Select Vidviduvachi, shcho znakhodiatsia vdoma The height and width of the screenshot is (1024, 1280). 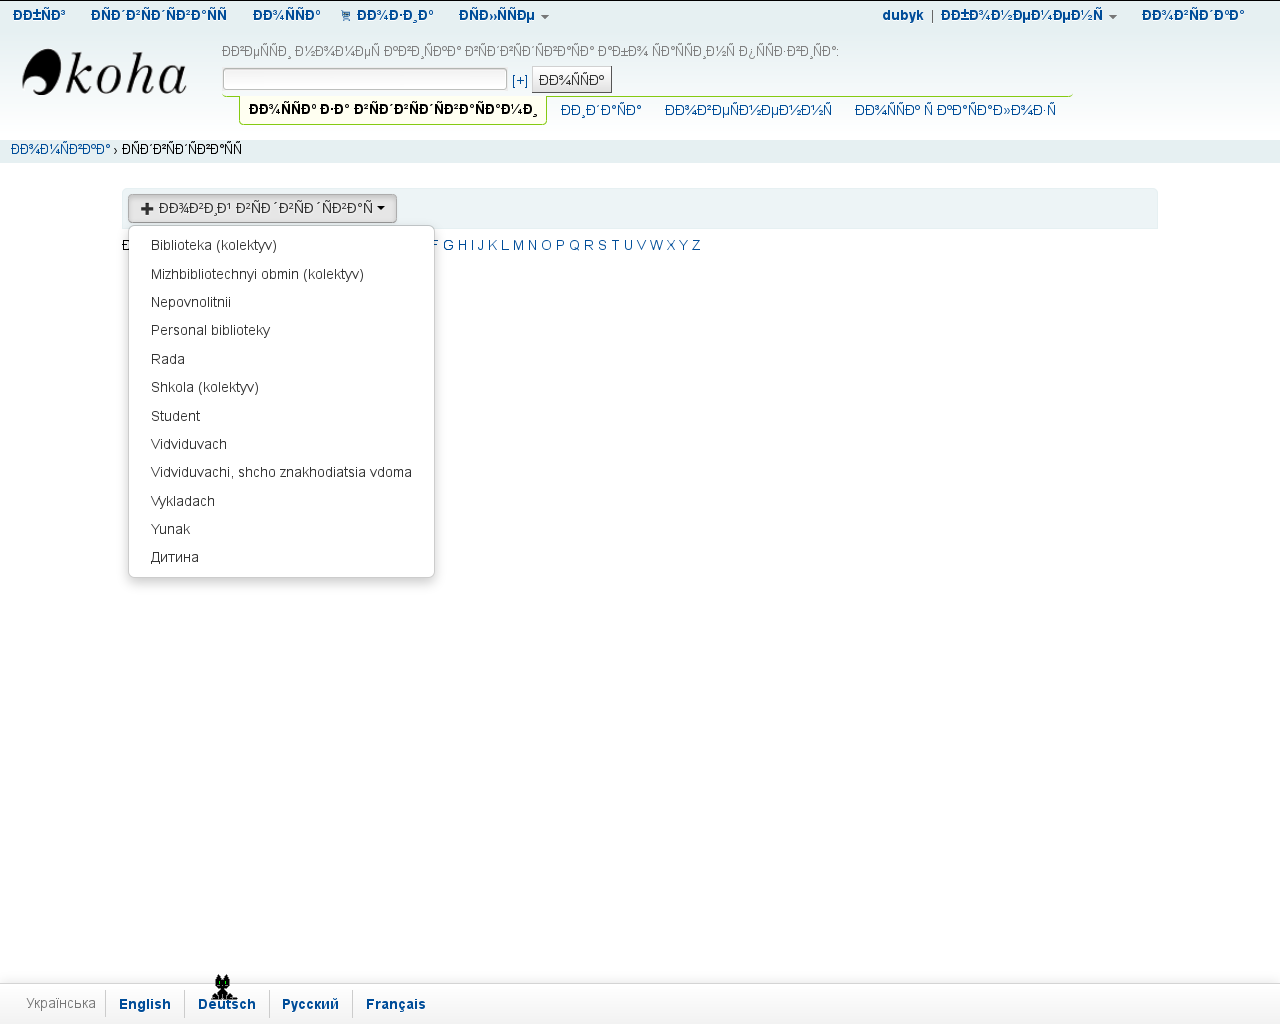pyautogui.click(x=281, y=472)
